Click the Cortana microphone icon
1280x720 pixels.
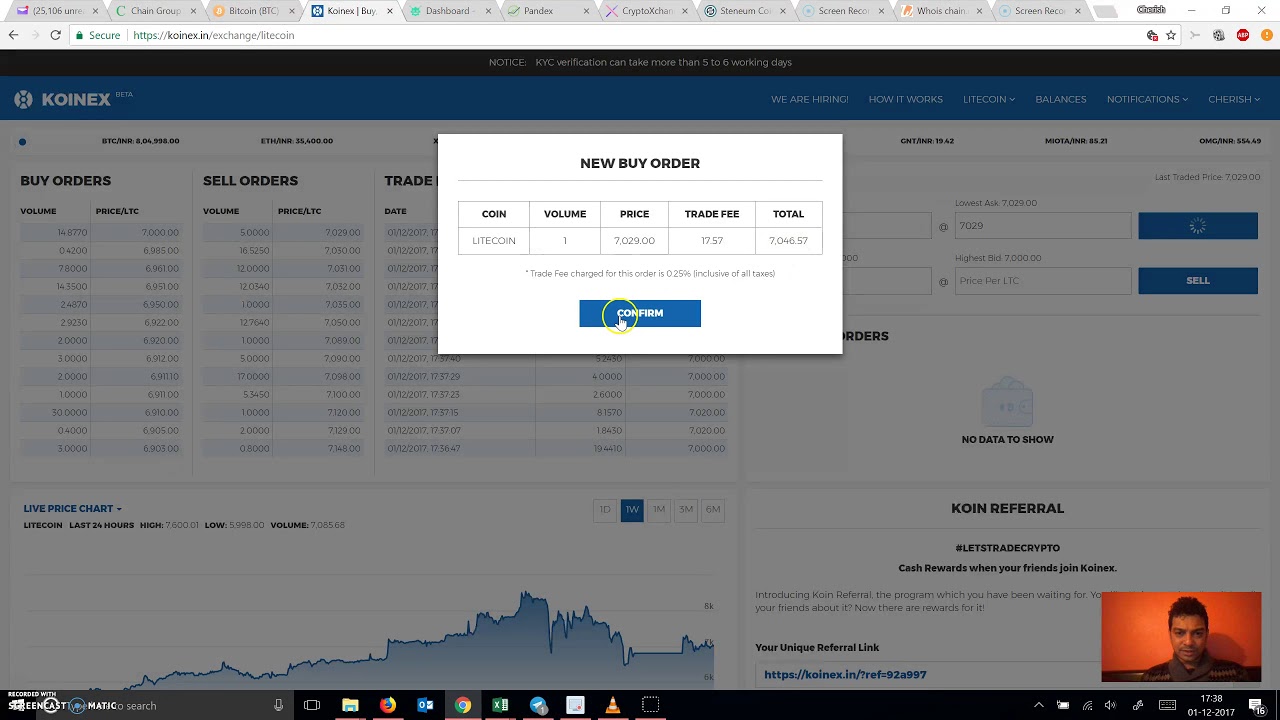click(x=279, y=706)
